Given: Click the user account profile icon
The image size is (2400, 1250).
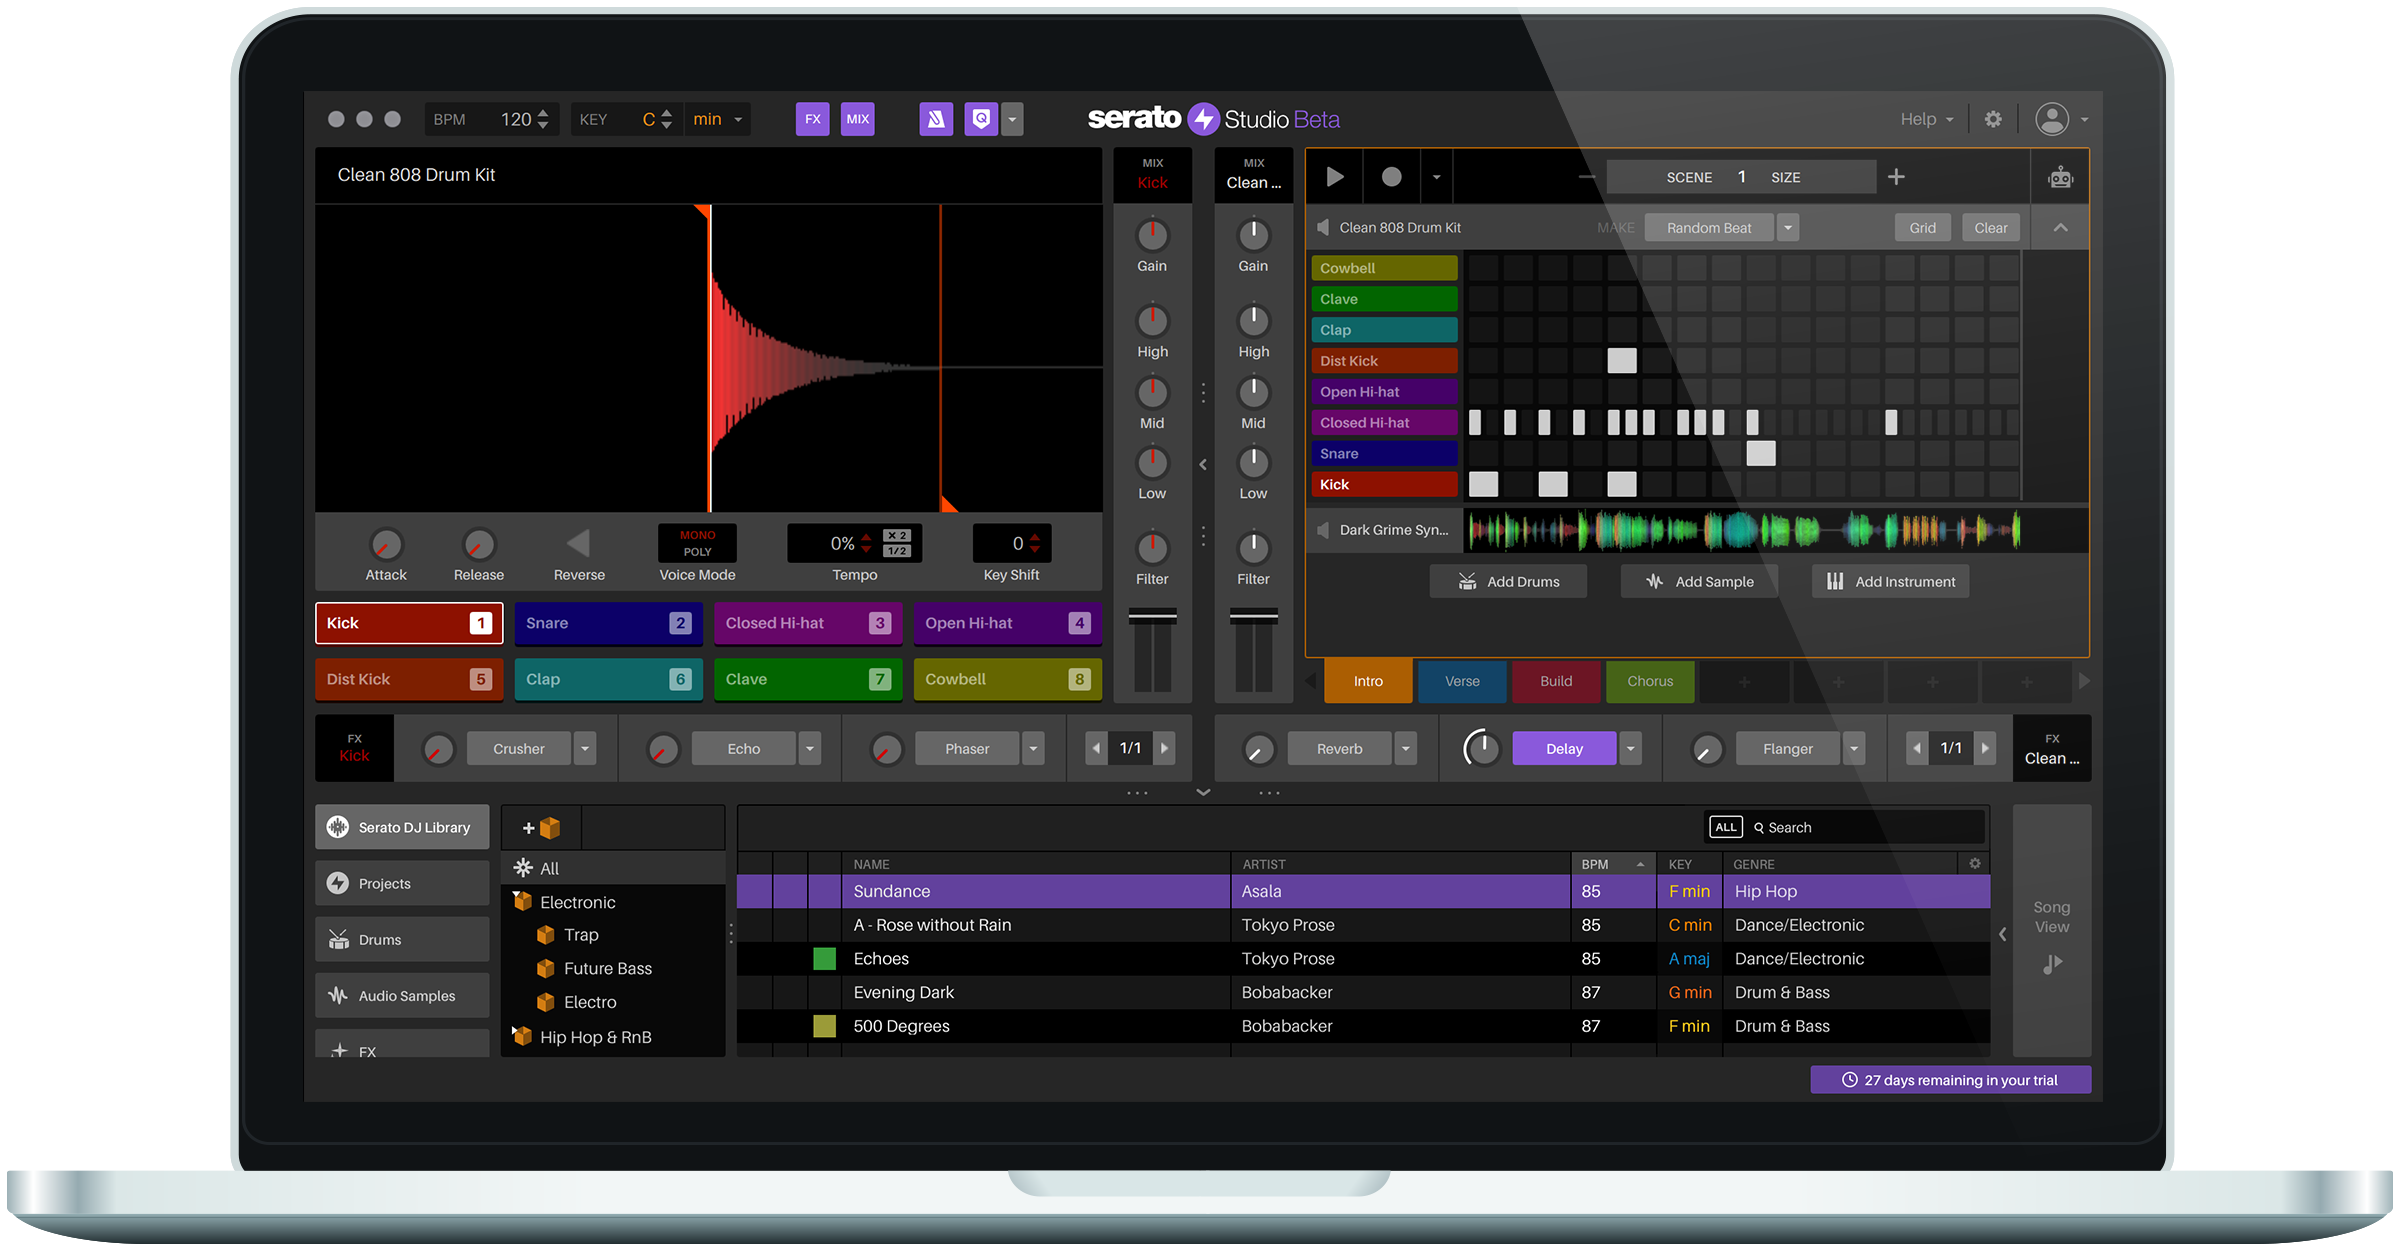Looking at the screenshot, I should [x=2052, y=119].
